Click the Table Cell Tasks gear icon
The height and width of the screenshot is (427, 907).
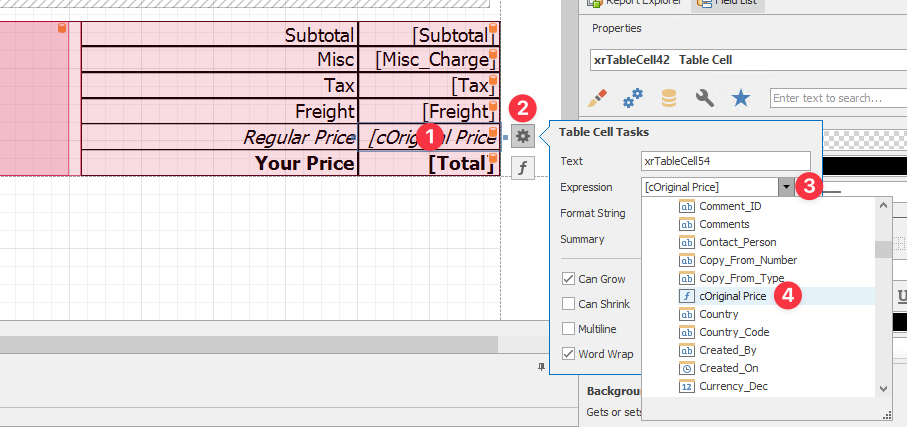(x=523, y=137)
